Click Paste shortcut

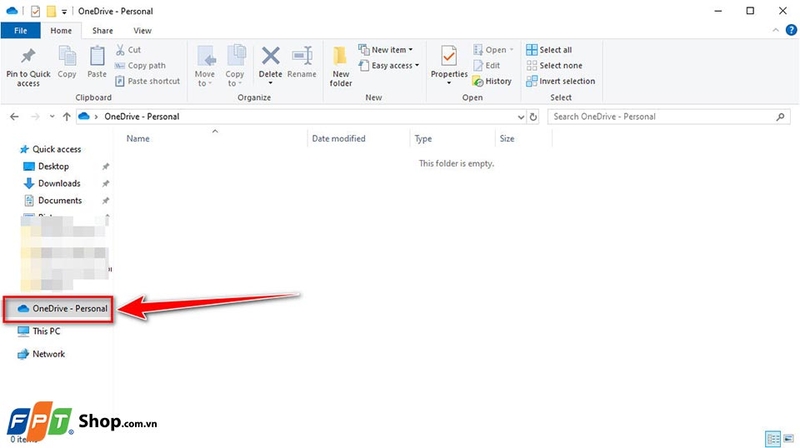147,81
